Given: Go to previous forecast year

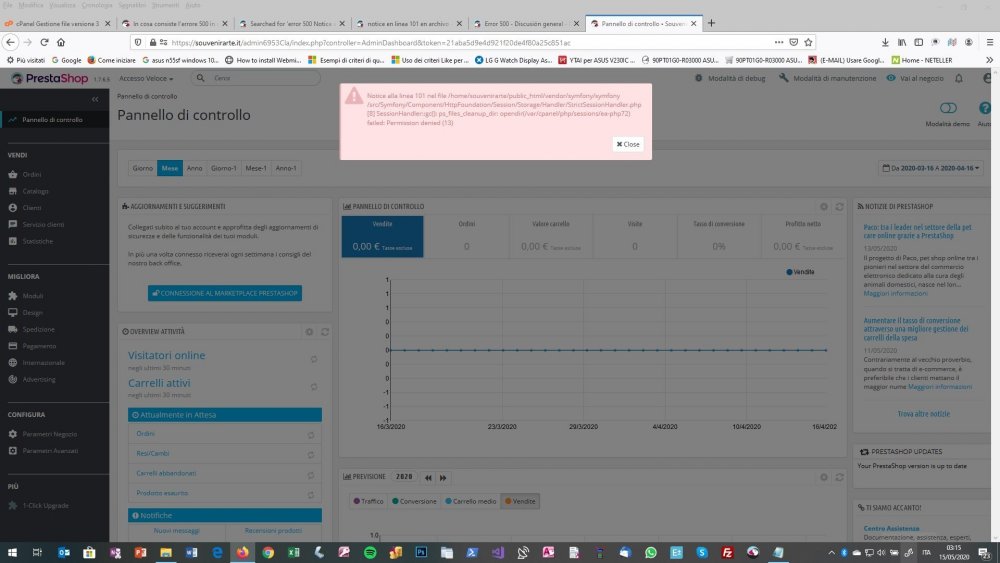Looking at the screenshot, I should click(428, 478).
